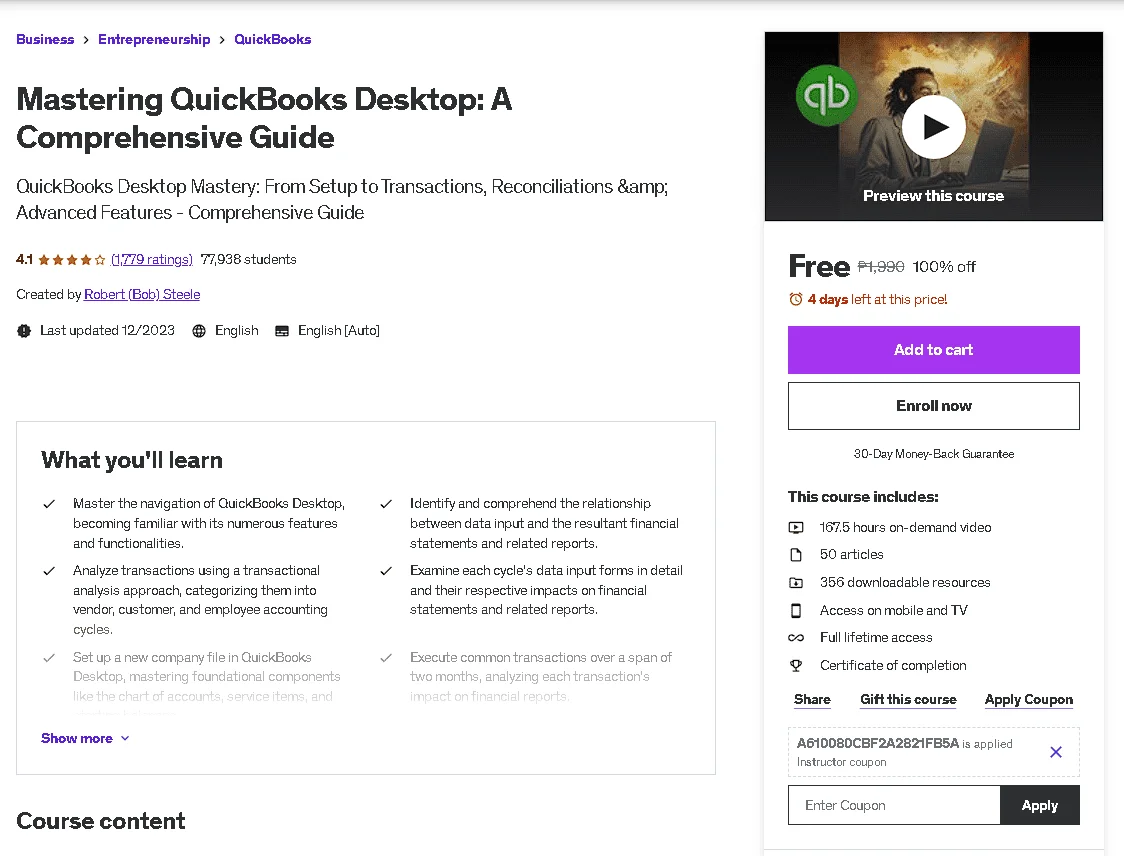The height and width of the screenshot is (856, 1124).
Task: Open the Business breadcrumb category
Action: coord(45,39)
